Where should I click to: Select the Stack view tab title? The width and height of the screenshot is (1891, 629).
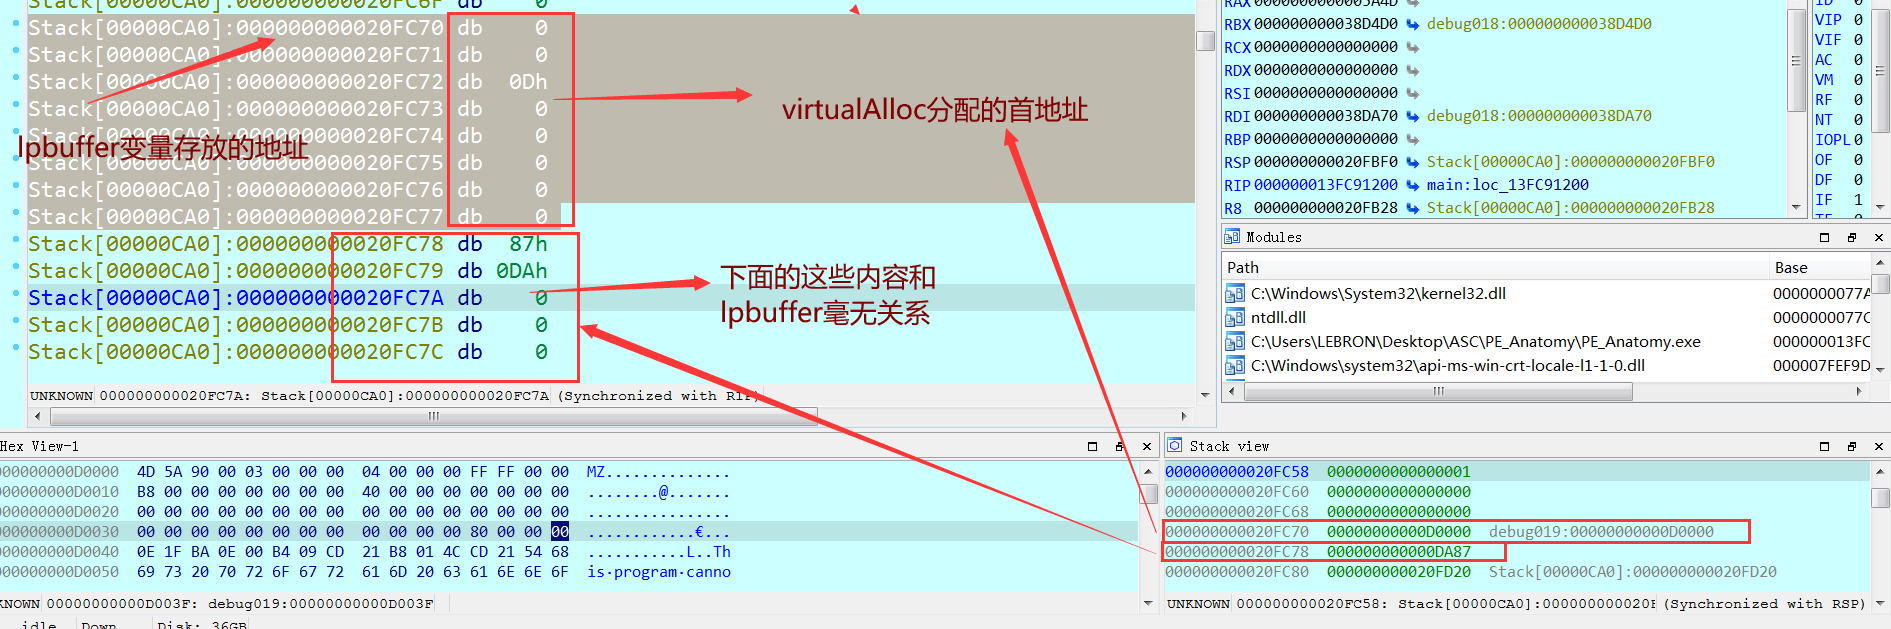click(x=1229, y=447)
